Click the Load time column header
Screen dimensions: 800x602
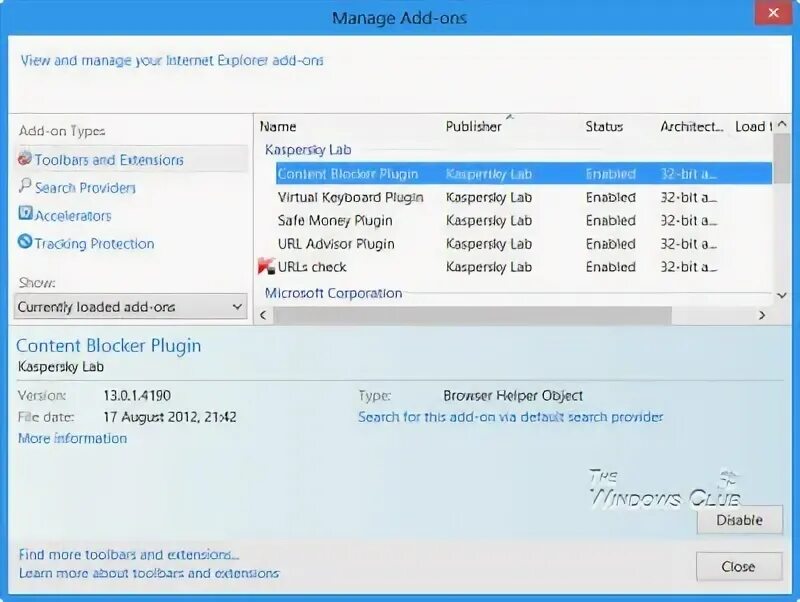pyautogui.click(x=753, y=127)
